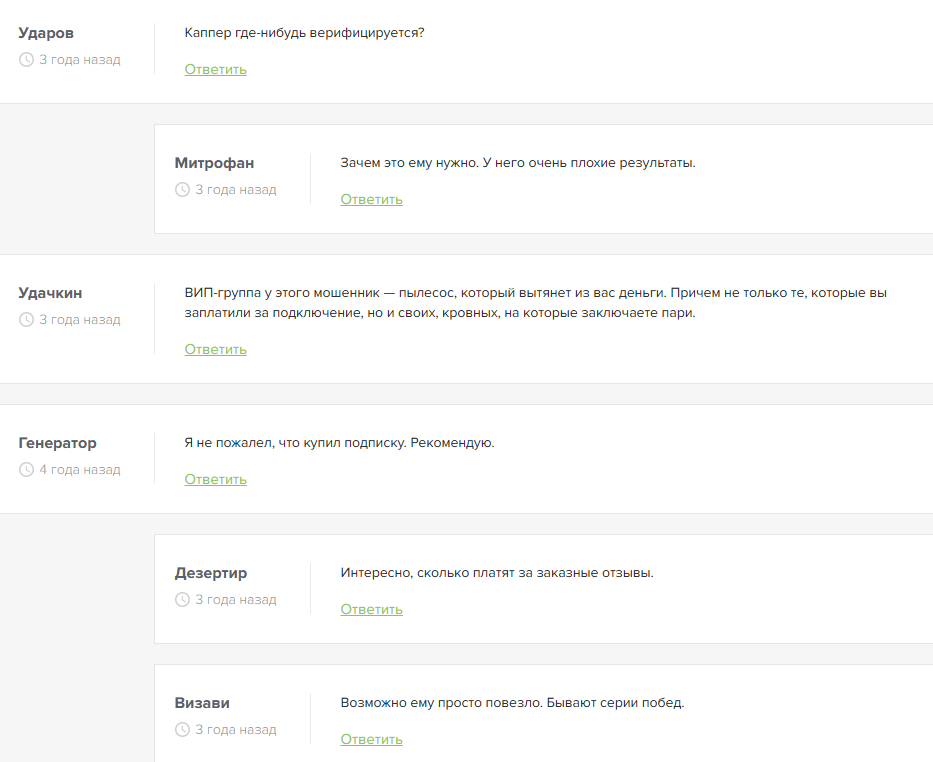Click the author name Митрофан
This screenshot has height=762, width=933.
[214, 163]
